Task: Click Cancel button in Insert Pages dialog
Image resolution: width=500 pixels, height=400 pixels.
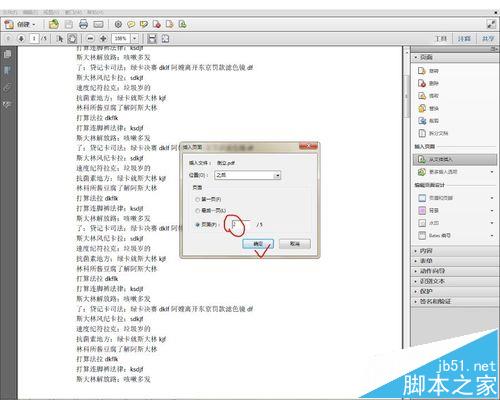Action: [295, 244]
